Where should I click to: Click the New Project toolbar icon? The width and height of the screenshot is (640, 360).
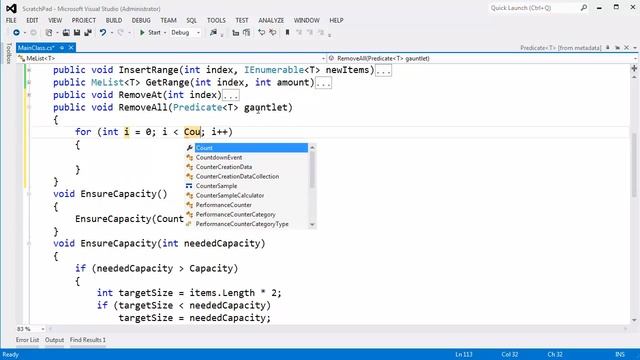coord(49,33)
